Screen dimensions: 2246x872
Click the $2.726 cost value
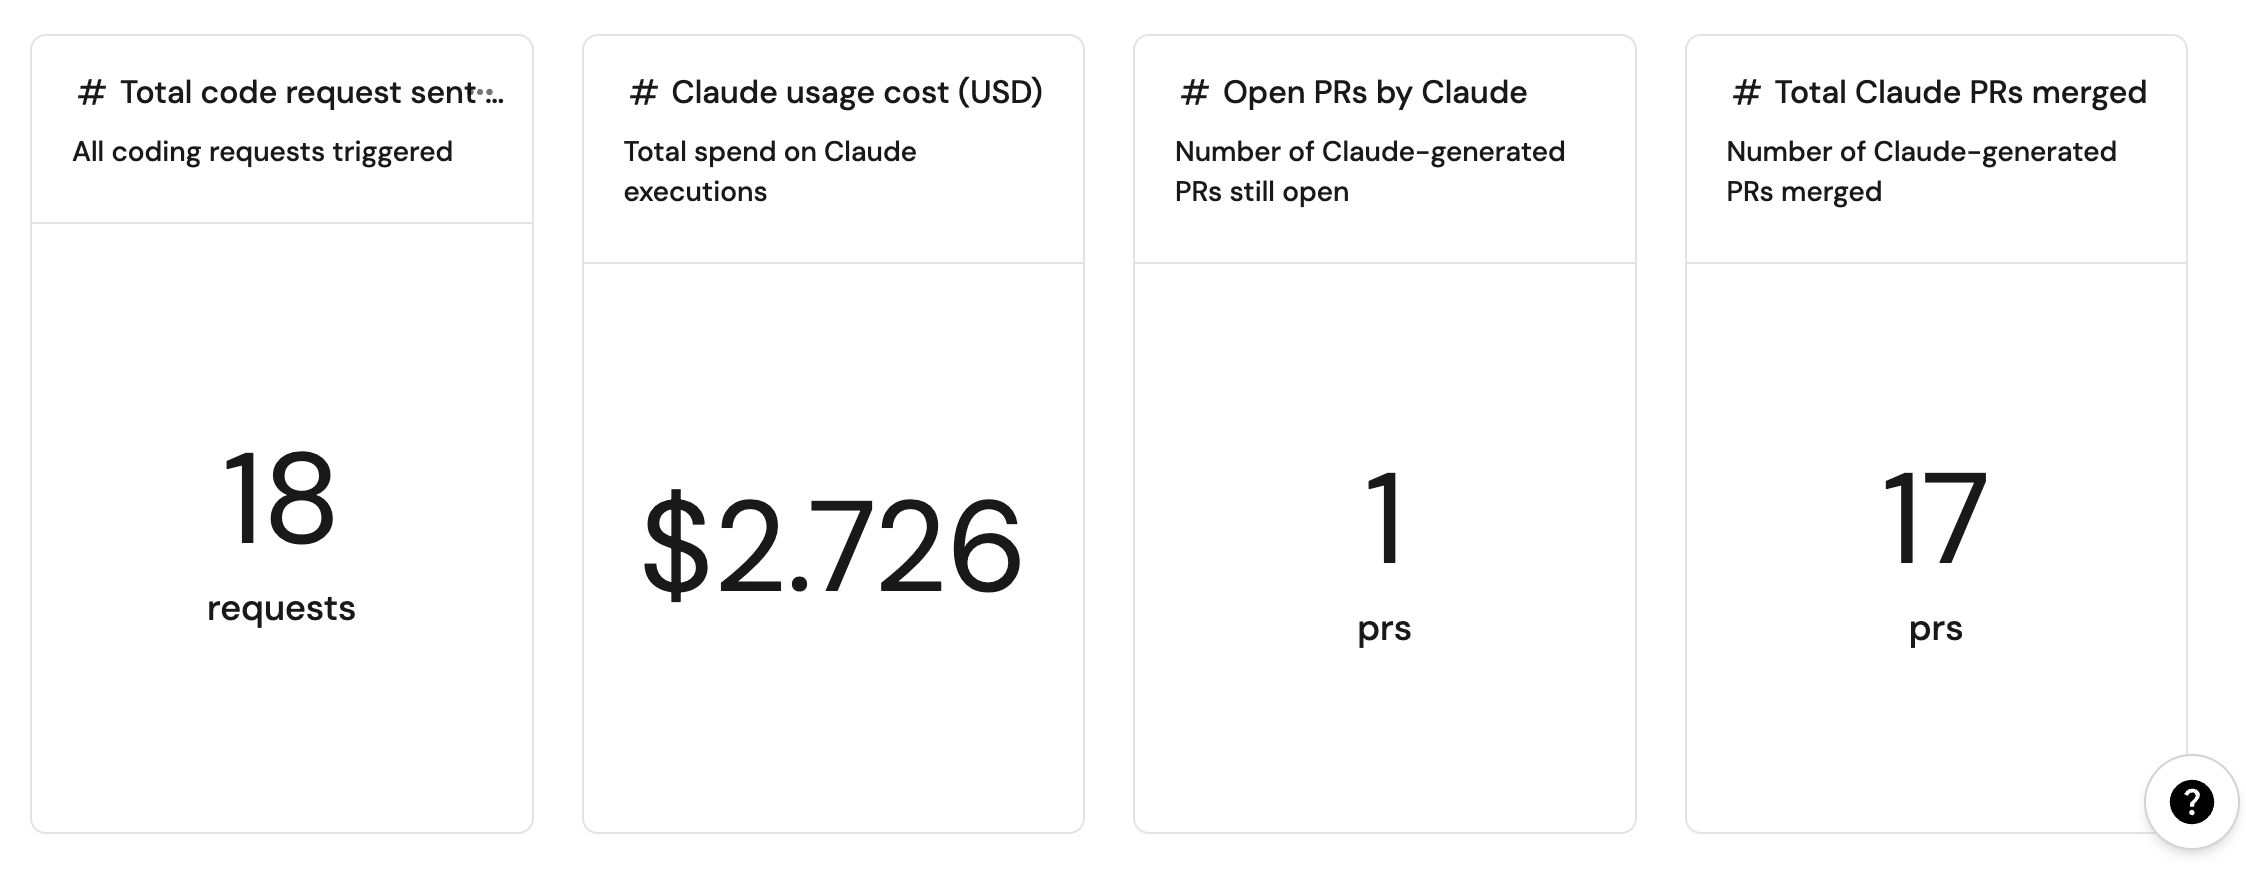point(832,547)
